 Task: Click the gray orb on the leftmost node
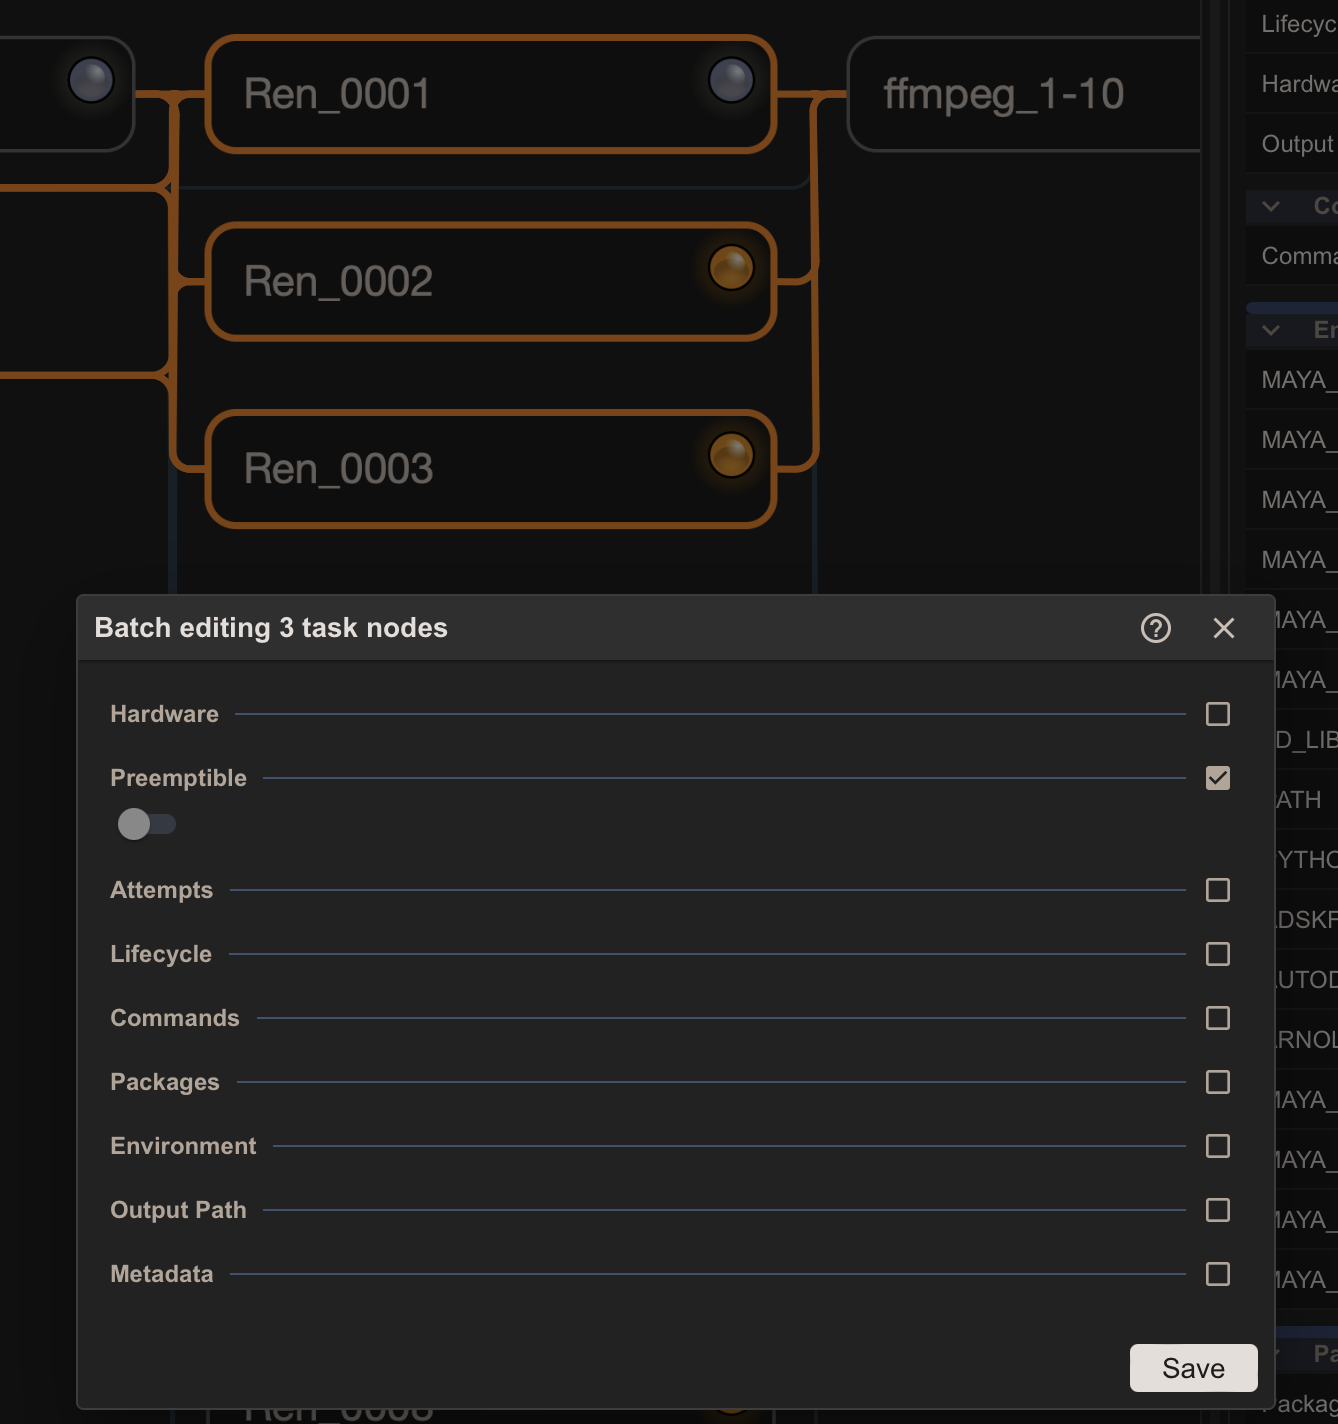91,80
